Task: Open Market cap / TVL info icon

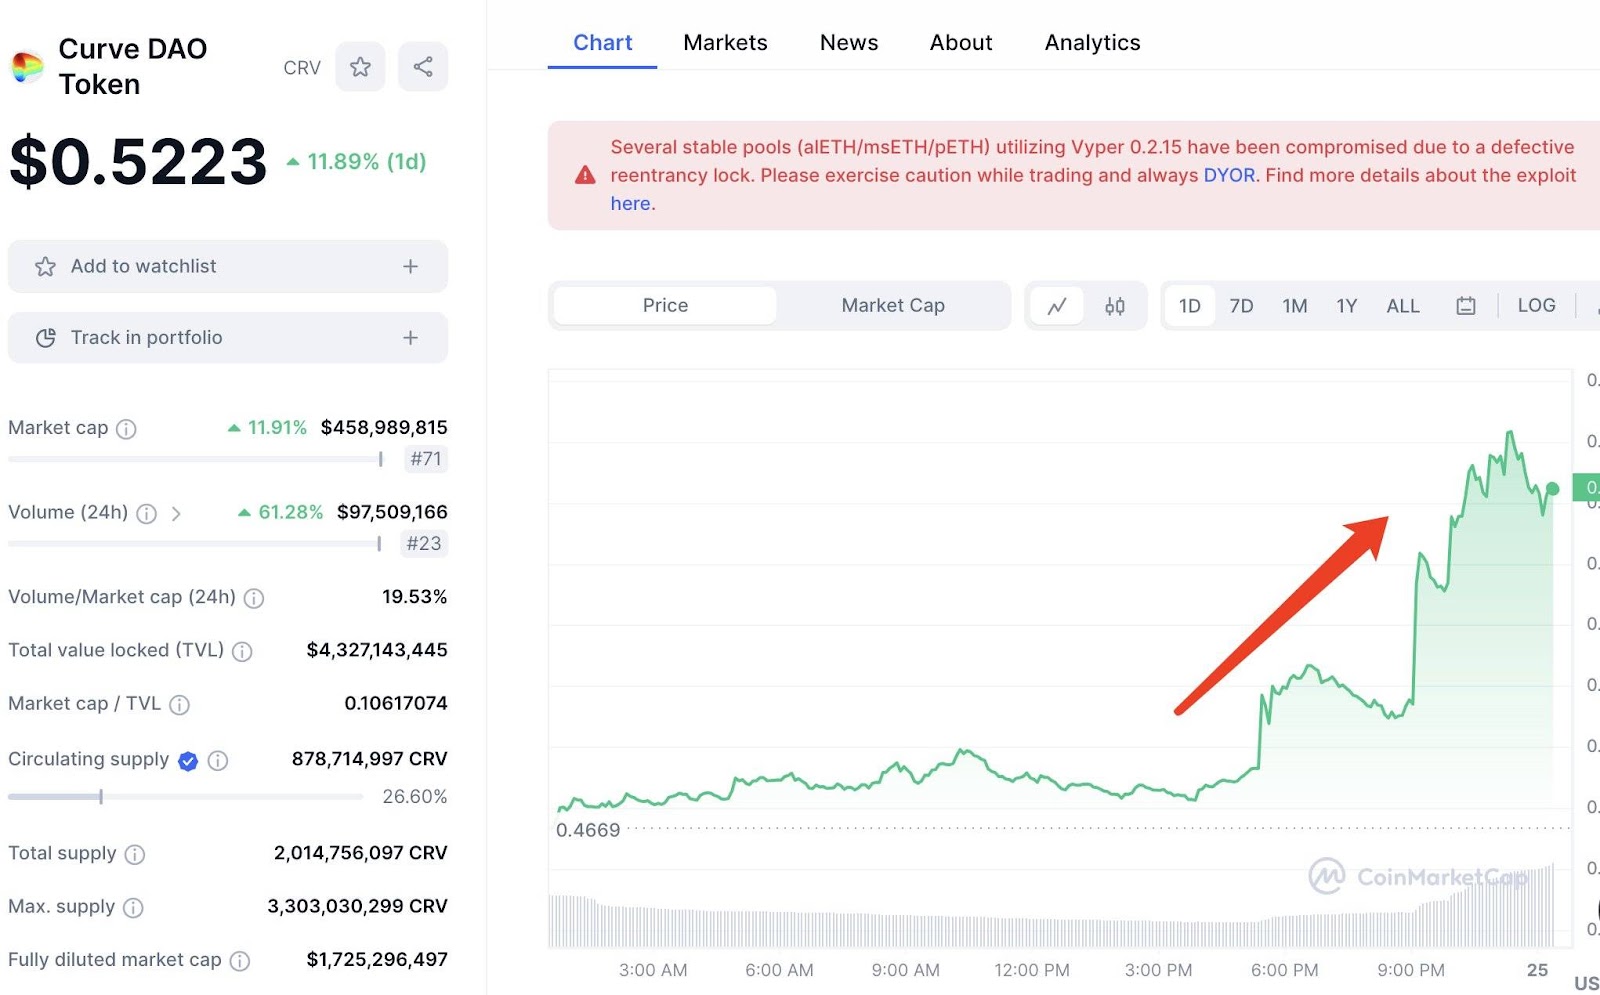Action: click(179, 705)
